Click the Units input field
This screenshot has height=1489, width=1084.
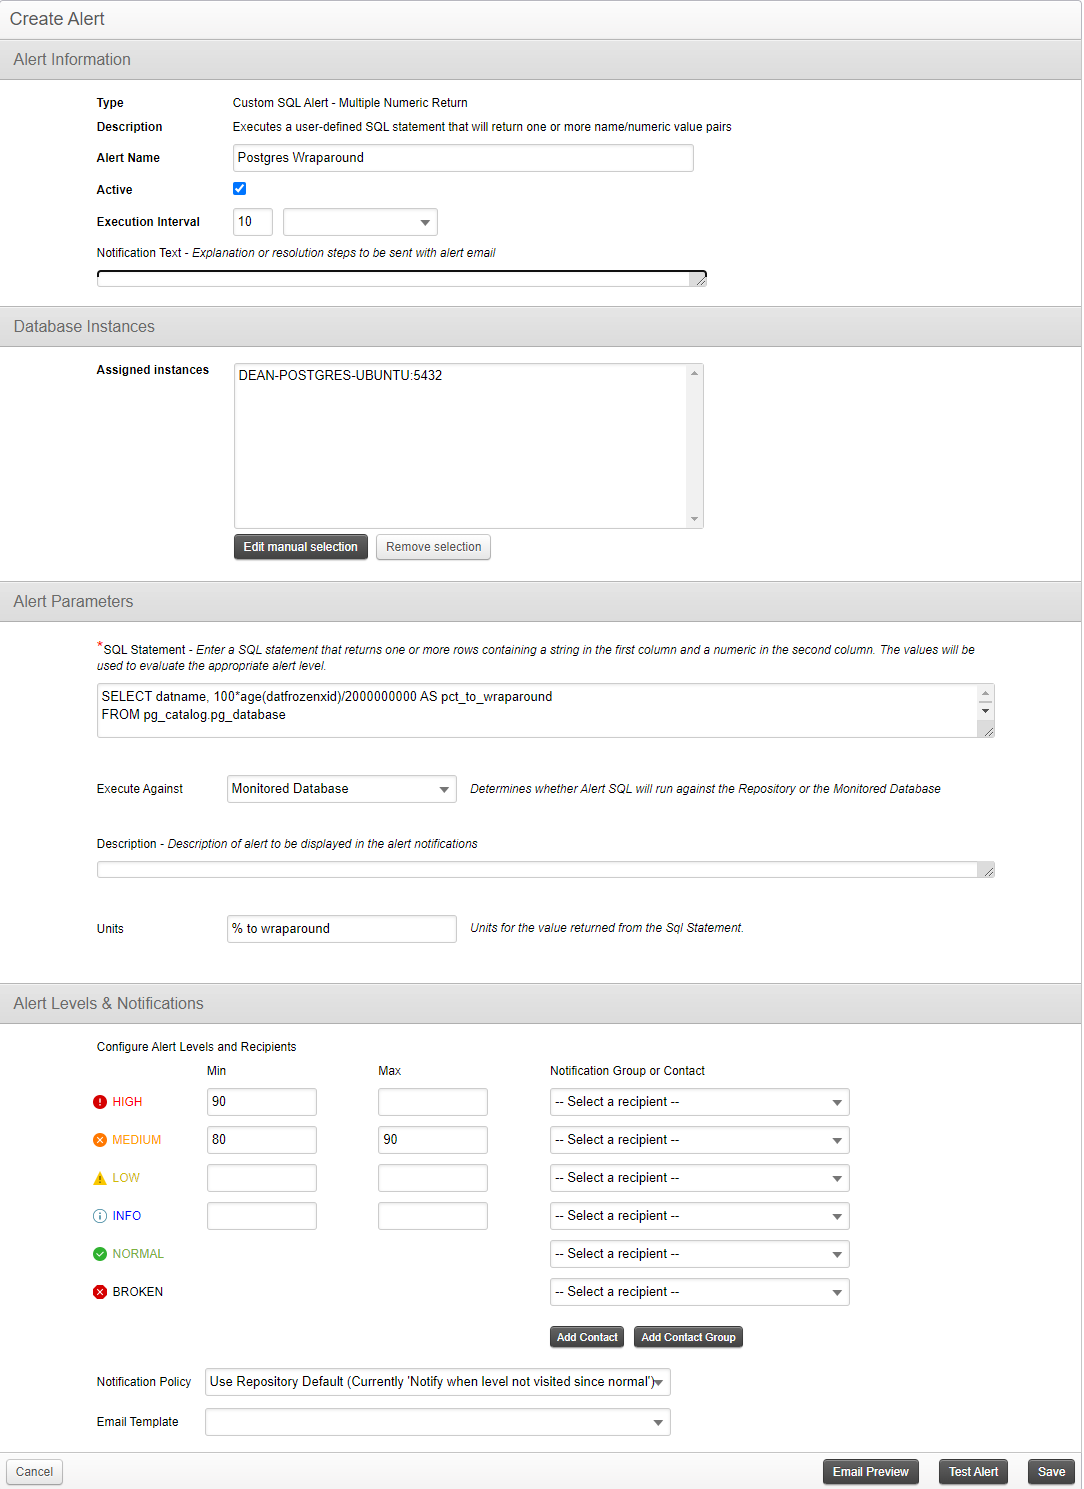(342, 929)
